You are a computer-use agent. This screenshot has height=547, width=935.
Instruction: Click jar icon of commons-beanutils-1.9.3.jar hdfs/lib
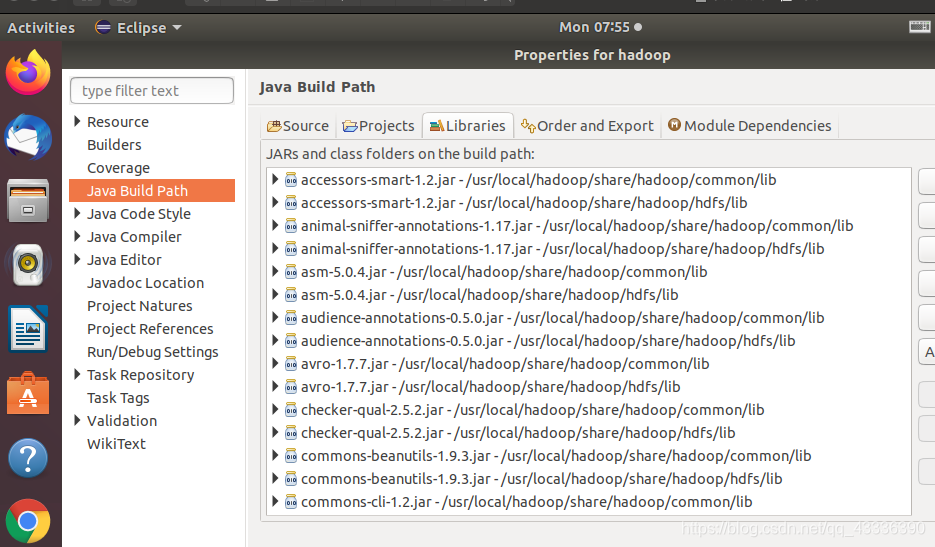(291, 479)
